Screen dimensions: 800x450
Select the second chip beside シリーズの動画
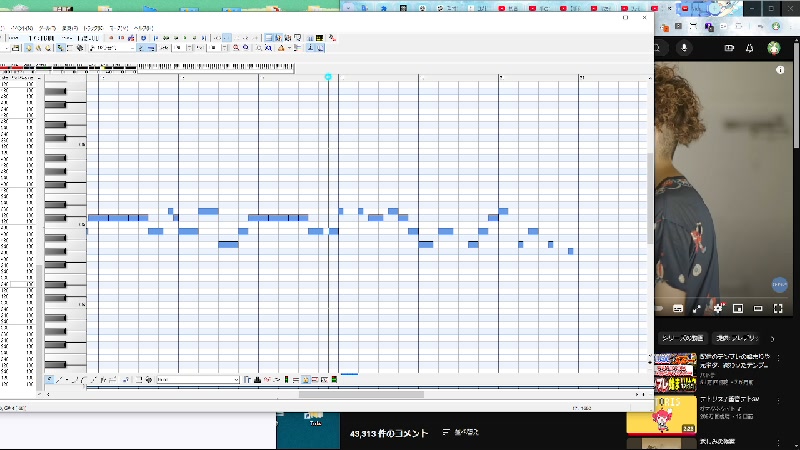click(x=737, y=338)
